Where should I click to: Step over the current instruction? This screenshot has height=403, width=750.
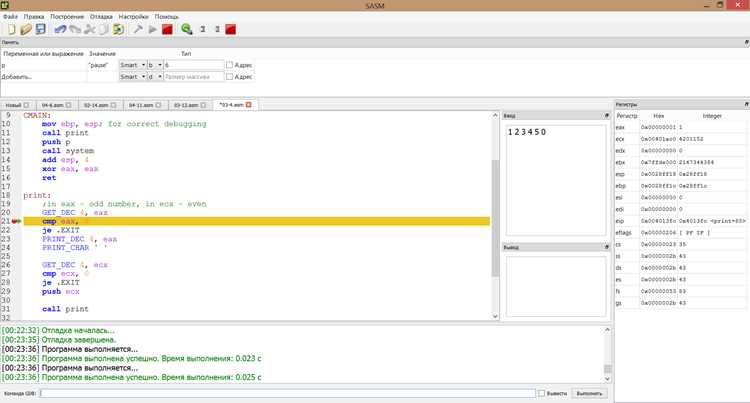click(203, 29)
